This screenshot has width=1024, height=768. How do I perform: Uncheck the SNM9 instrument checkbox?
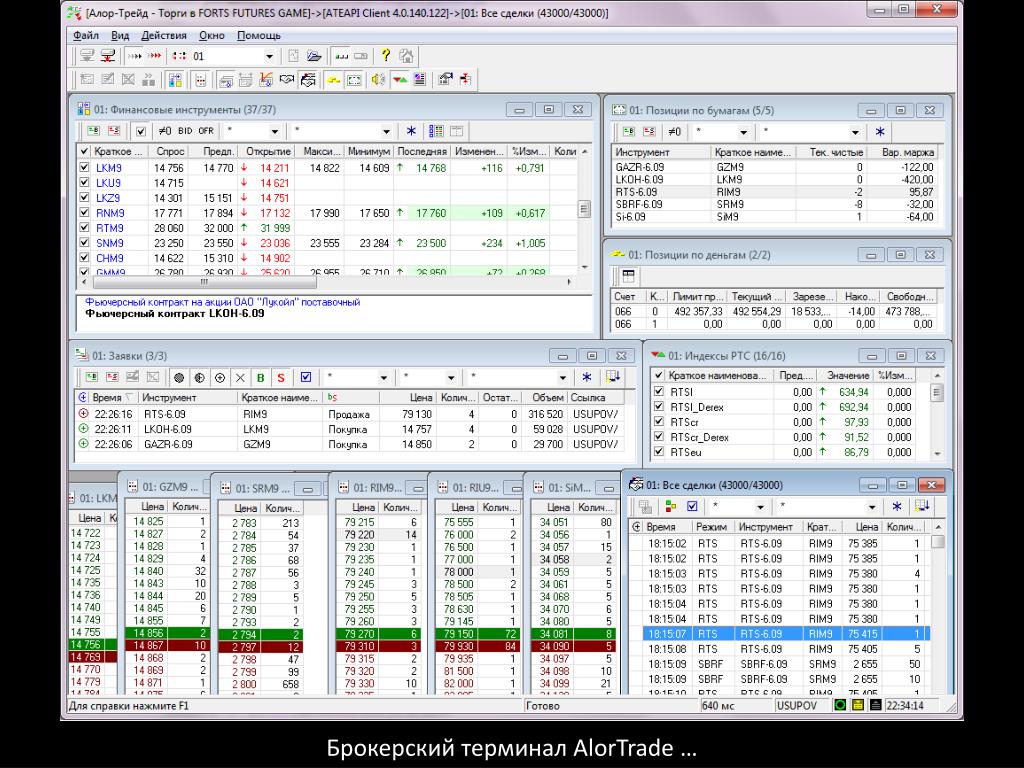pos(84,243)
